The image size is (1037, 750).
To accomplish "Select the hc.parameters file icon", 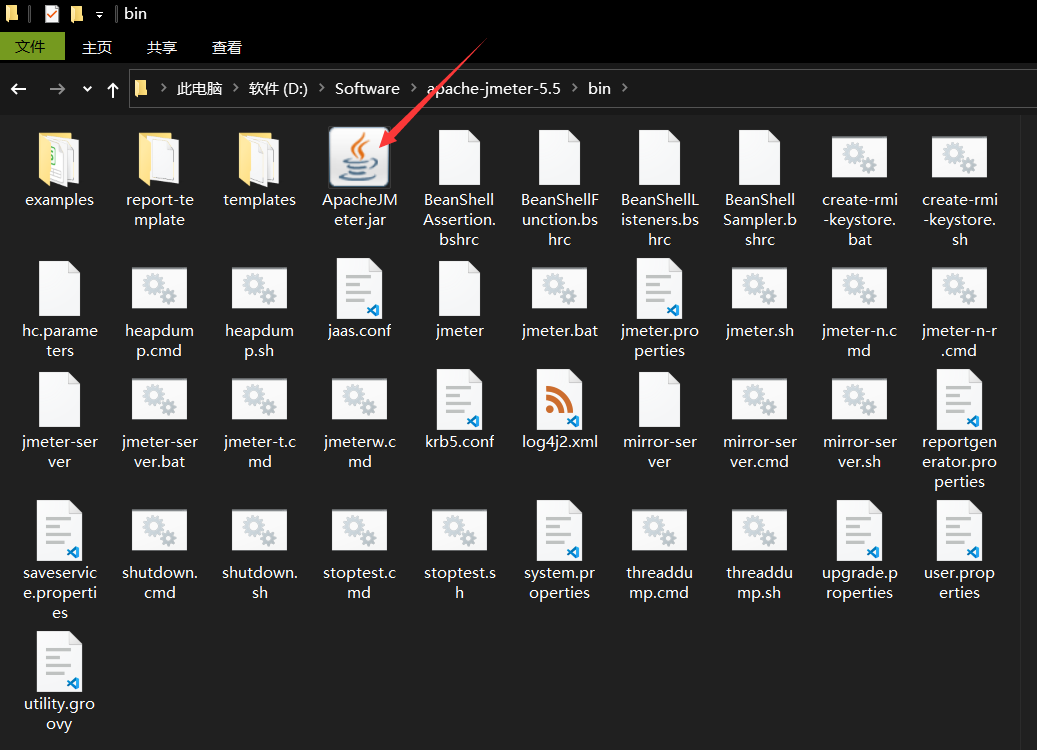I will (x=59, y=288).
